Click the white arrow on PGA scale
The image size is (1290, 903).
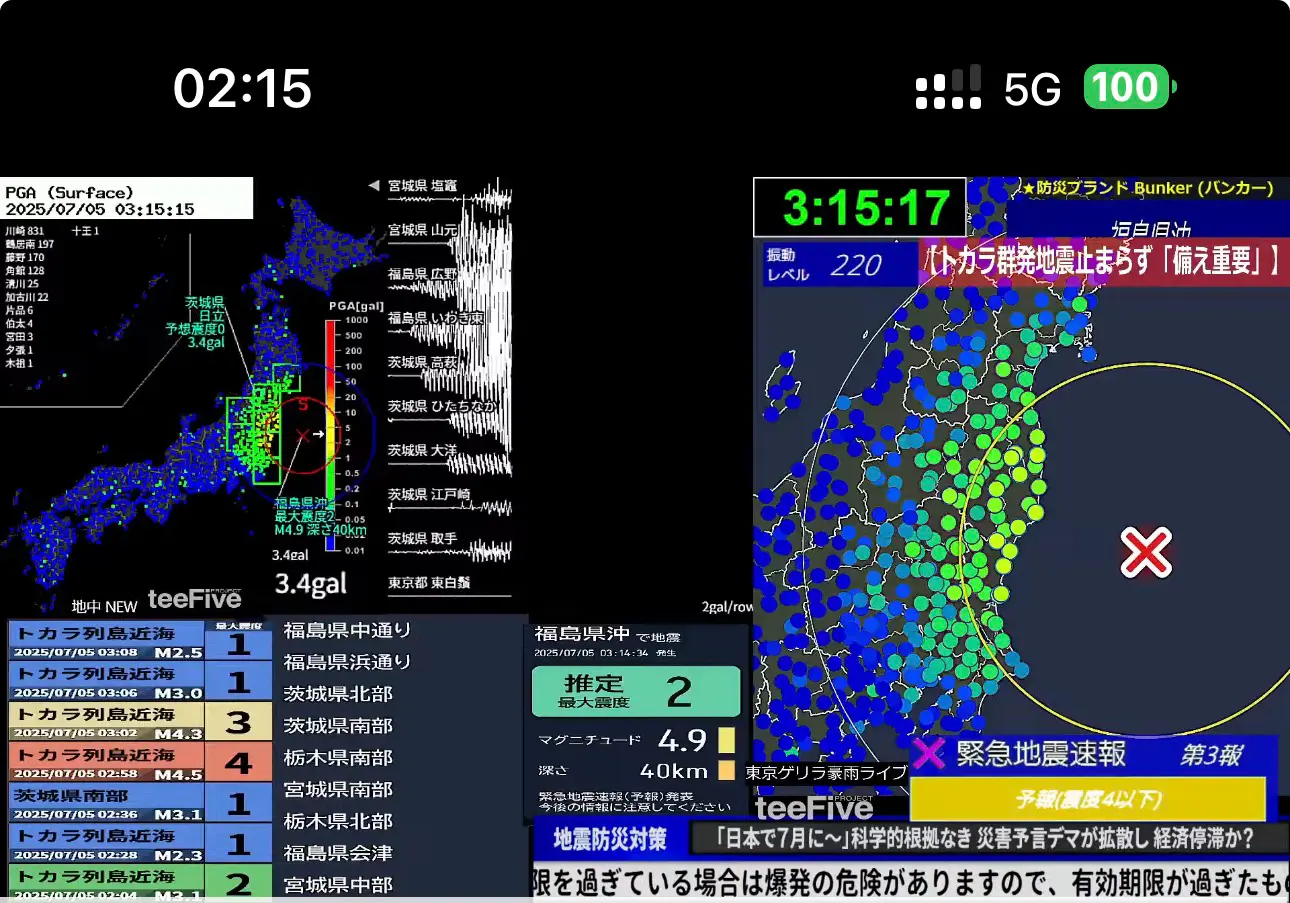click(x=317, y=434)
